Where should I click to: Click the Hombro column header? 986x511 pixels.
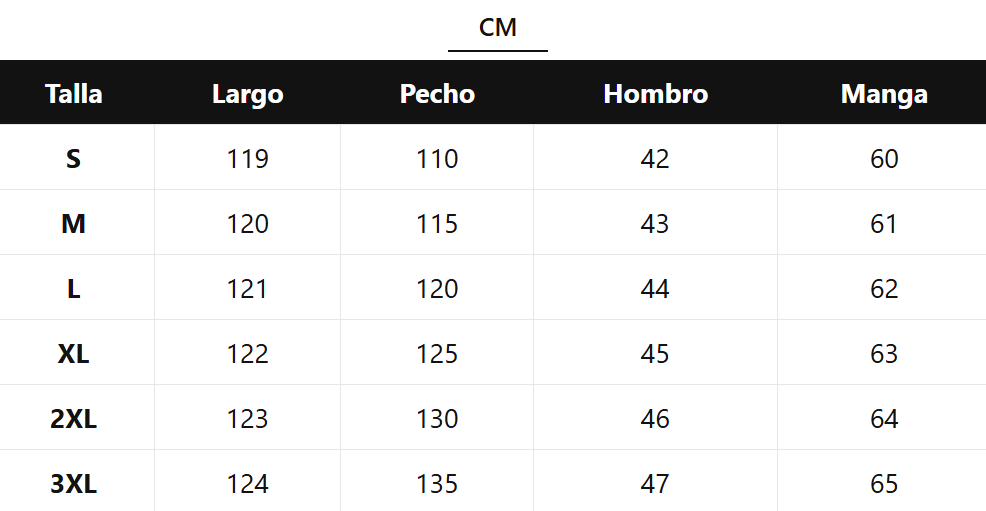(655, 94)
